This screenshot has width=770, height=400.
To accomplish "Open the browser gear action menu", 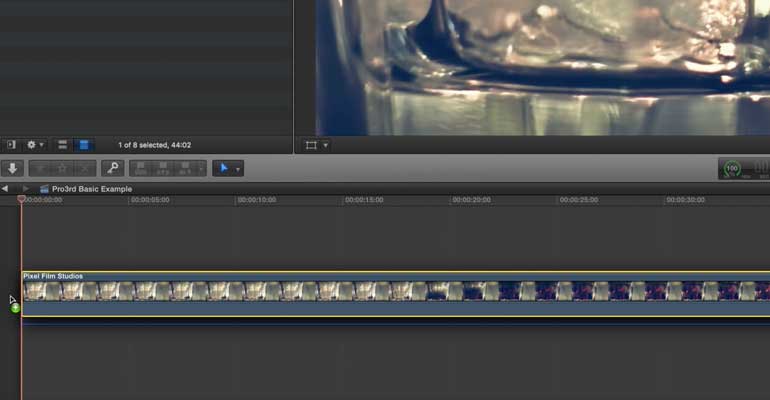I will (x=35, y=145).
